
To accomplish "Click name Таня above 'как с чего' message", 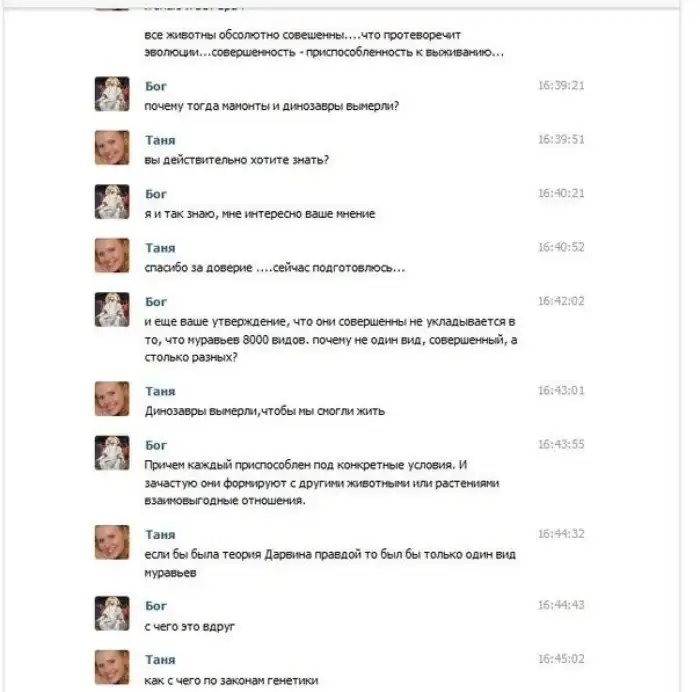I will [160, 659].
